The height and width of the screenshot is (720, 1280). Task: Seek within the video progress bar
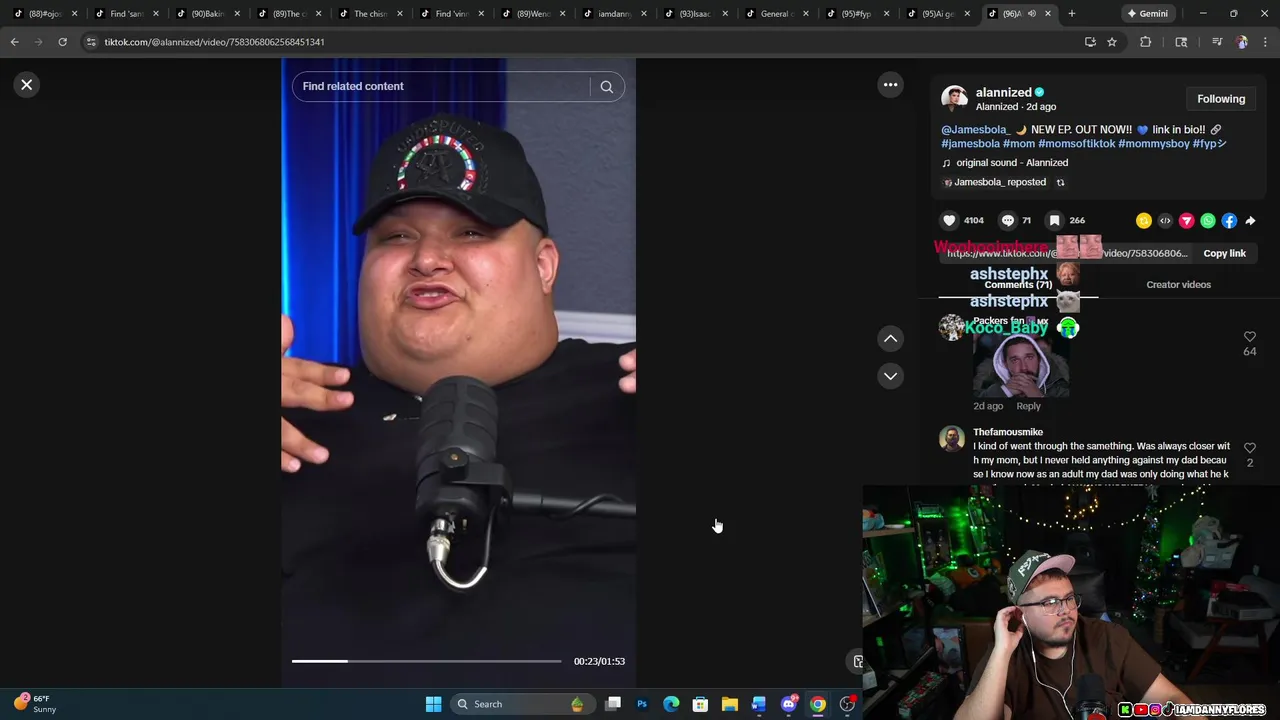[427, 661]
